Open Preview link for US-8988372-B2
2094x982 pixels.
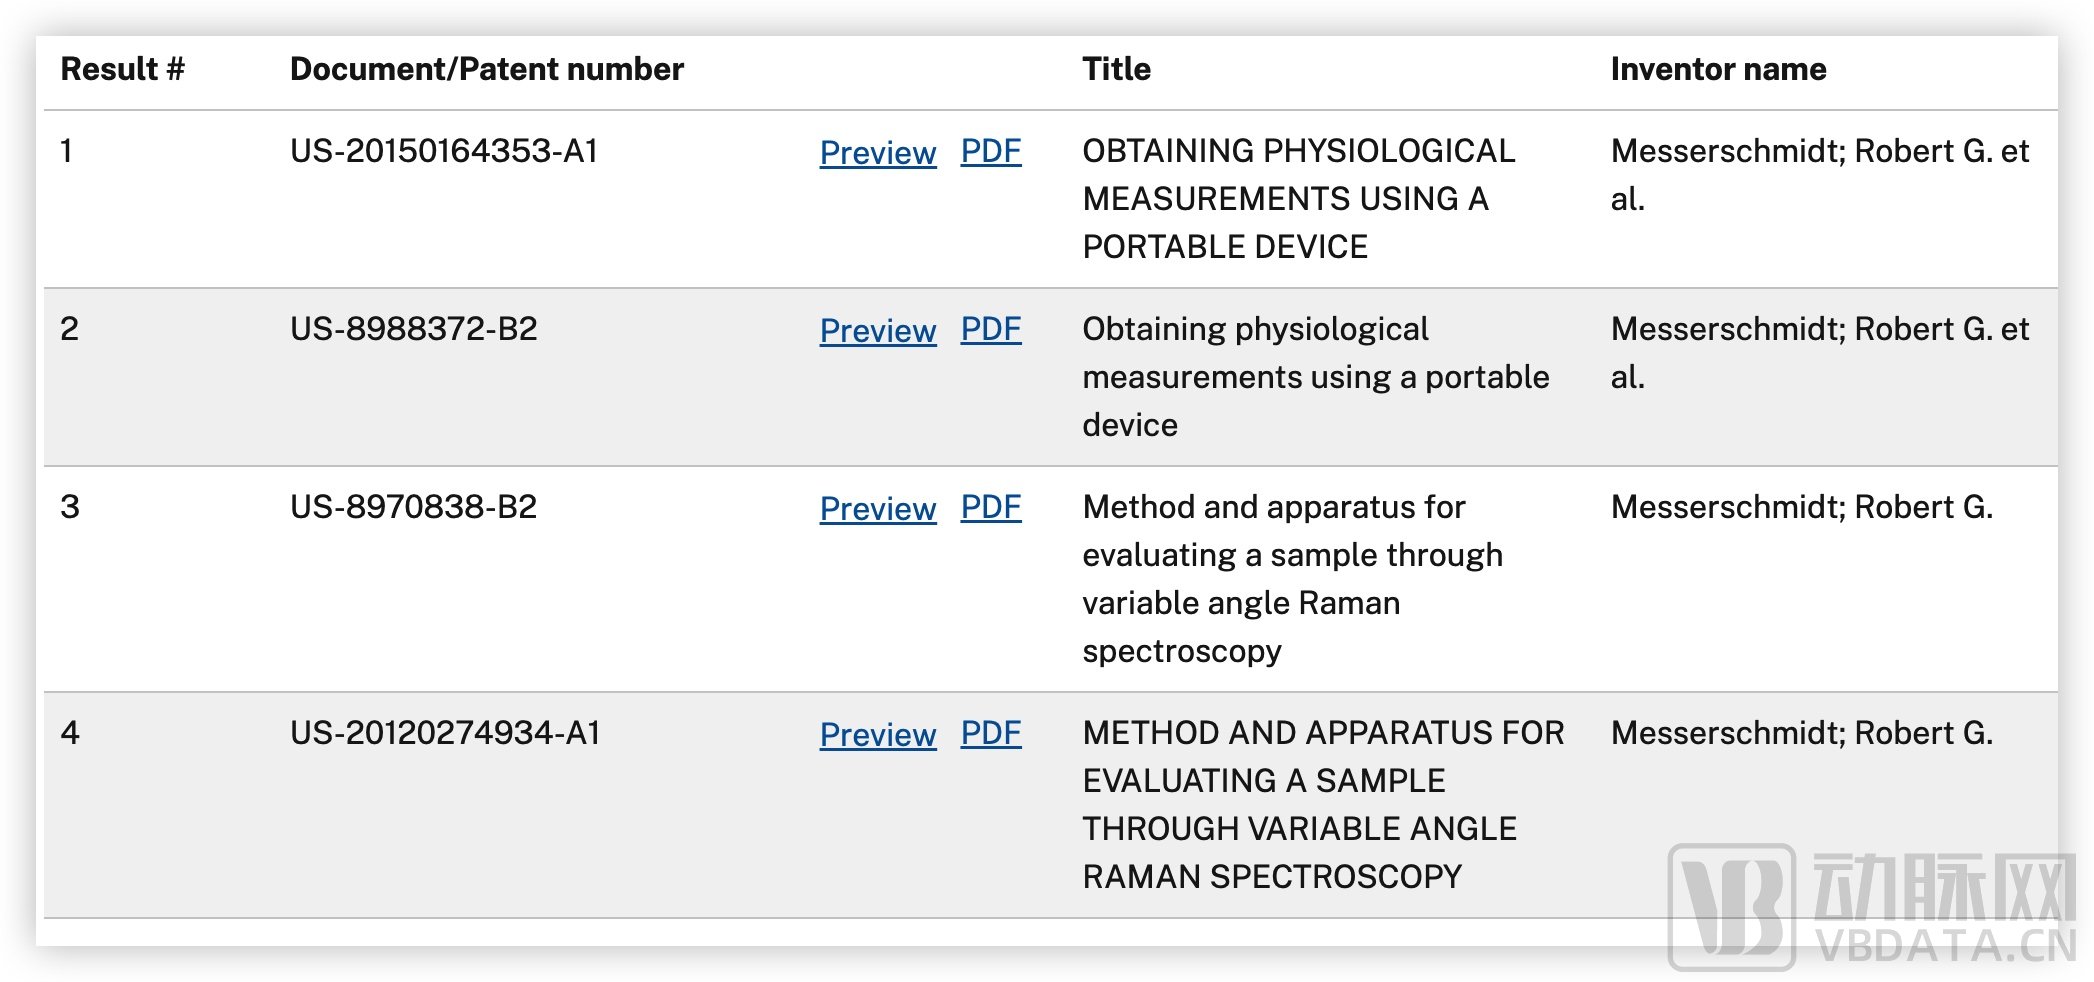877,331
